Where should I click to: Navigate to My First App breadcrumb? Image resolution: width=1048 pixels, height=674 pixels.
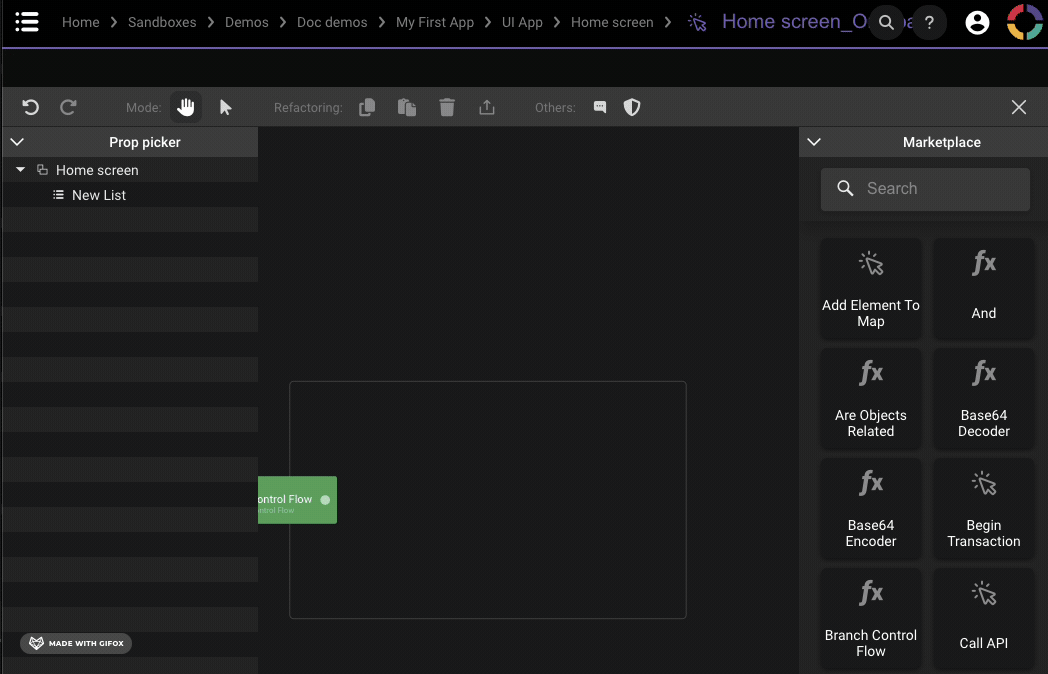click(x=435, y=22)
